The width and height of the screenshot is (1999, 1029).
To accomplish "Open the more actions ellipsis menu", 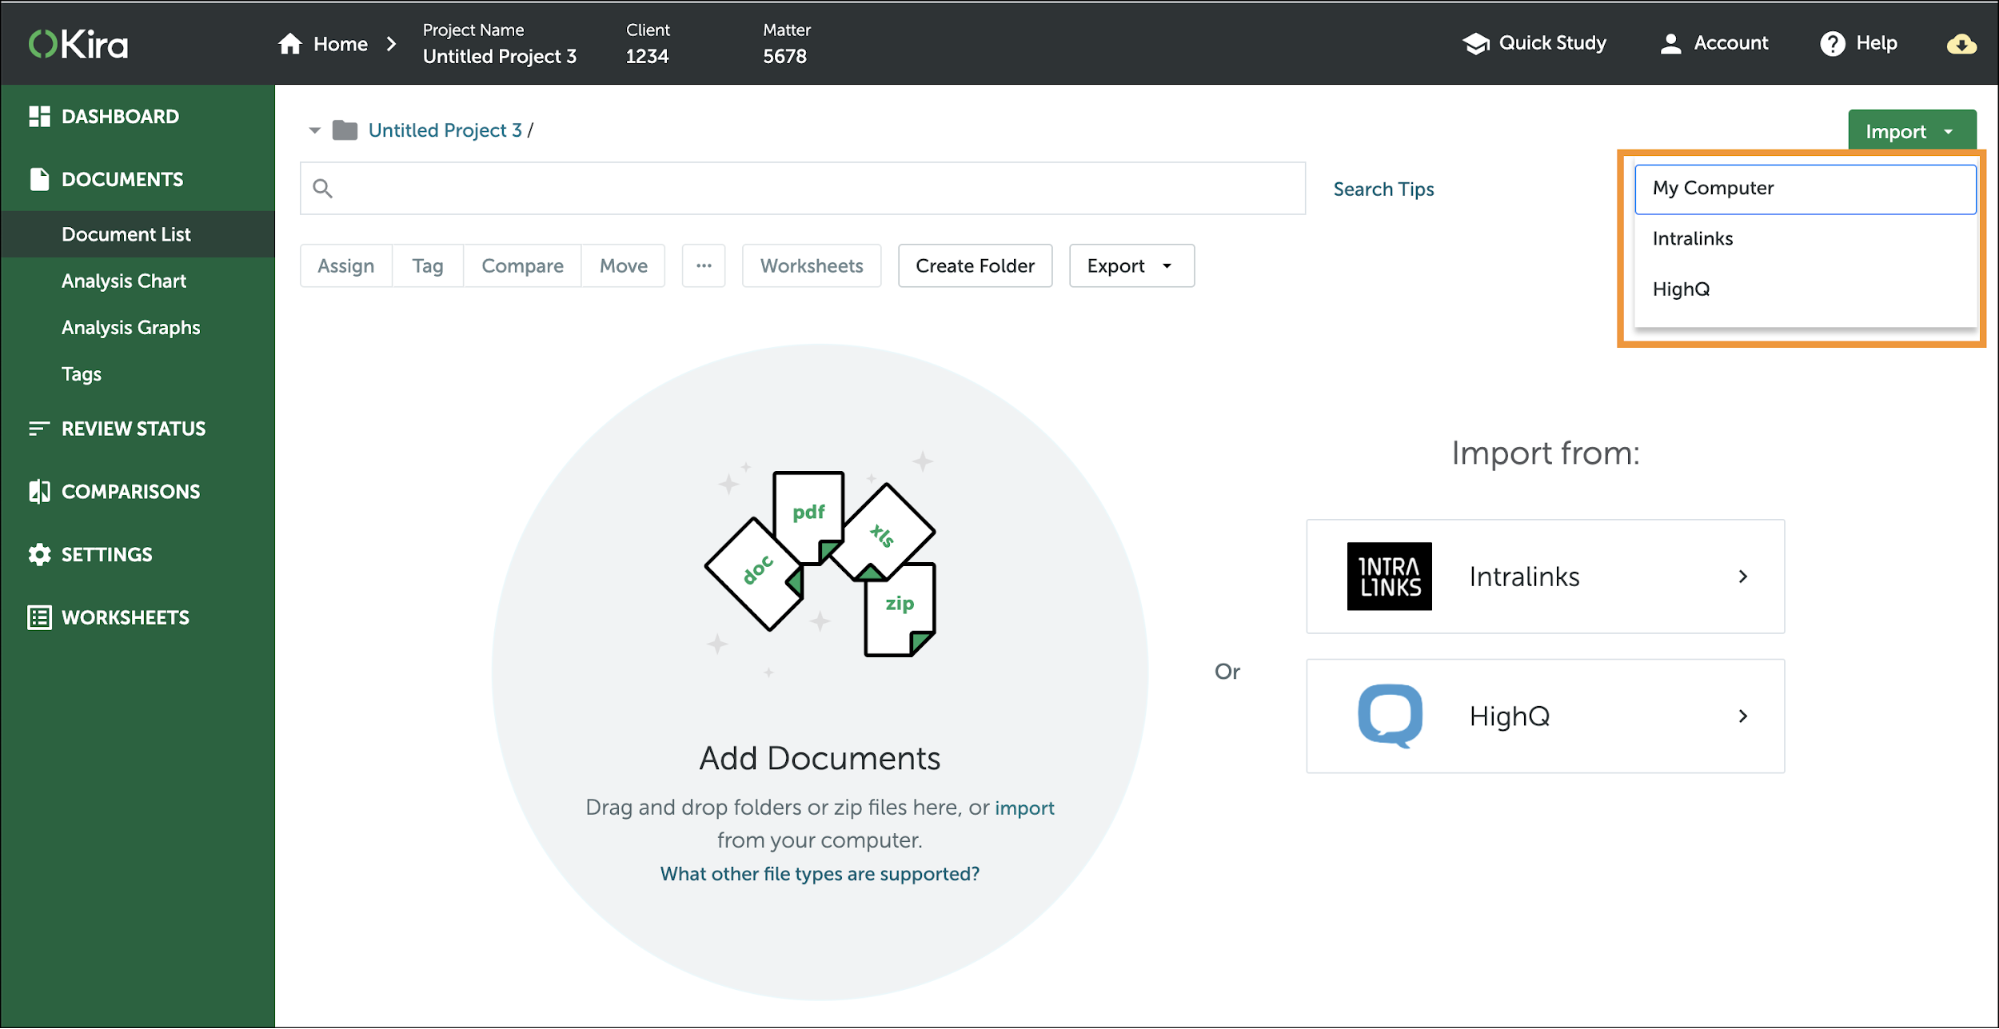I will pos(704,266).
